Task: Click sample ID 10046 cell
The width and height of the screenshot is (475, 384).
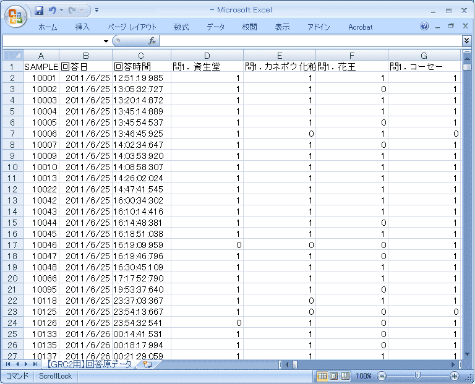Action: (41, 245)
